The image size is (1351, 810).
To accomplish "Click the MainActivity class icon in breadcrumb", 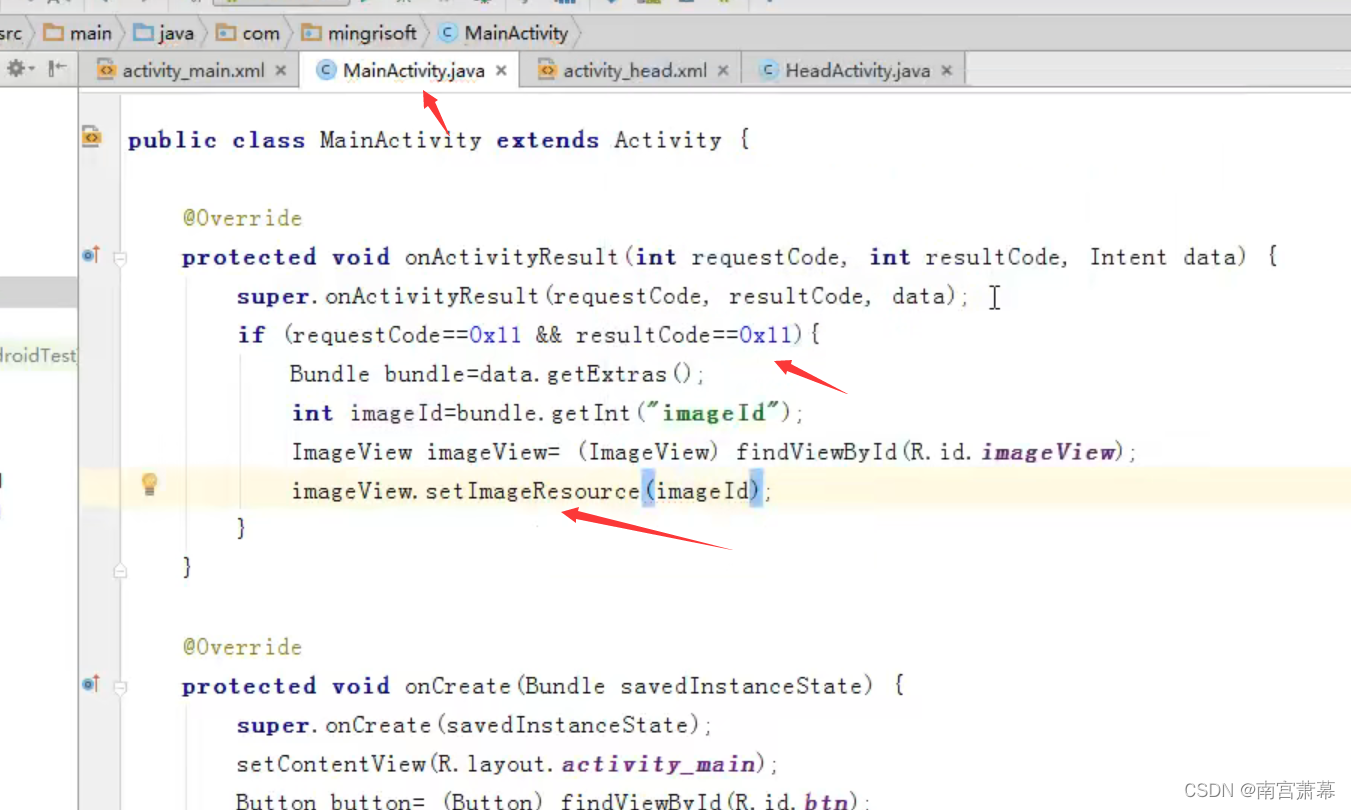I will 447,33.
